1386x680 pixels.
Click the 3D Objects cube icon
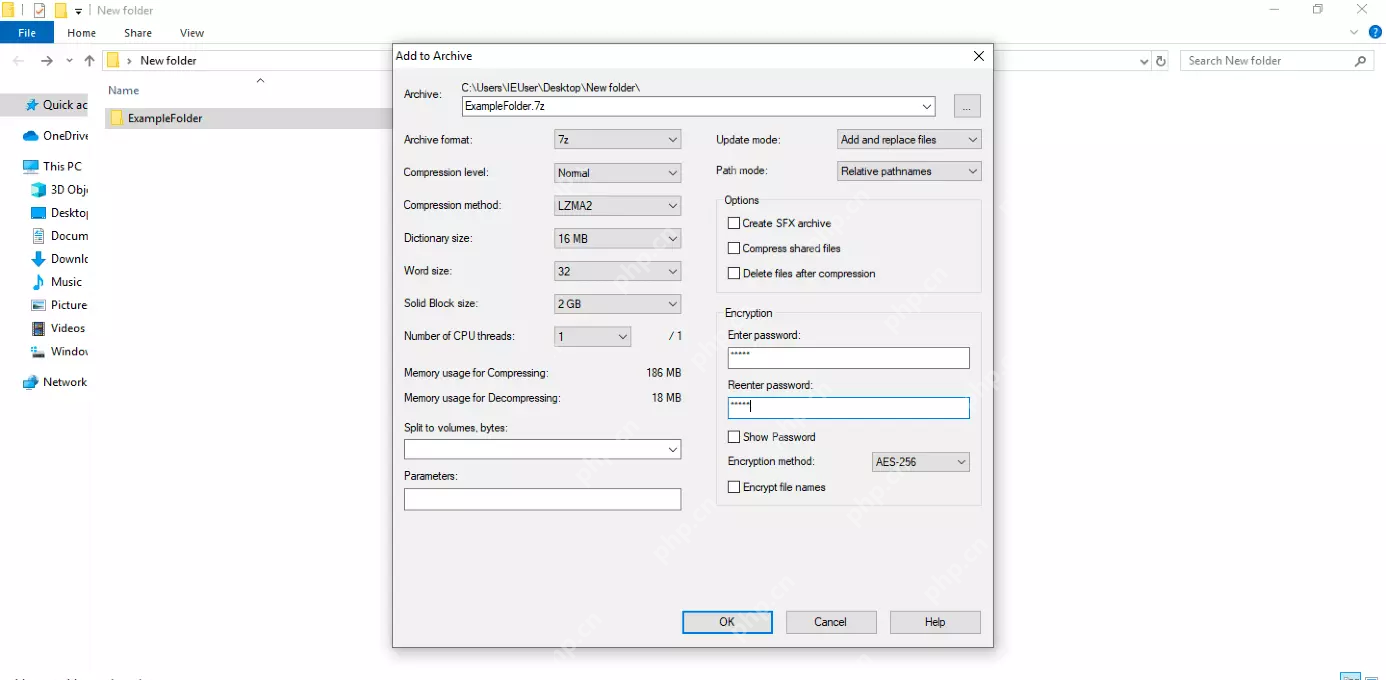tap(39, 190)
